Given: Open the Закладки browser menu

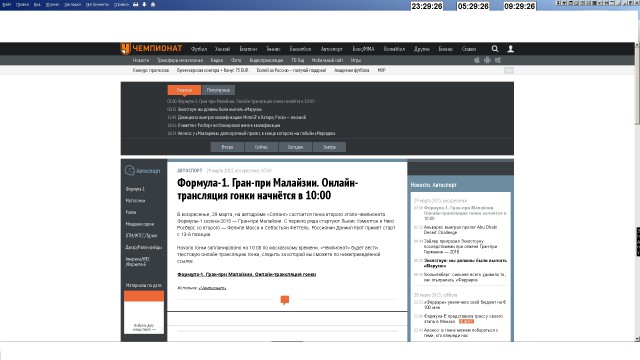Looking at the screenshot, I should (73, 4).
